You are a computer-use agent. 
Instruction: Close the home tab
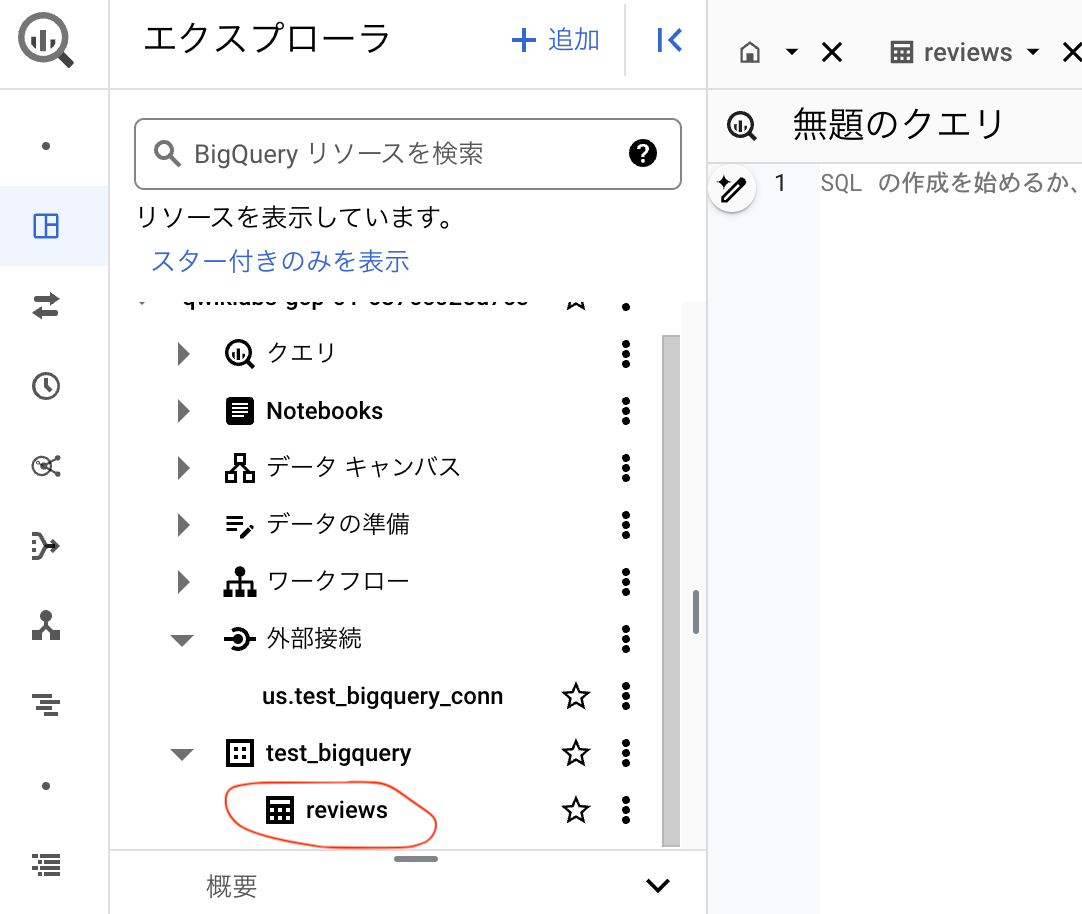[x=832, y=52]
